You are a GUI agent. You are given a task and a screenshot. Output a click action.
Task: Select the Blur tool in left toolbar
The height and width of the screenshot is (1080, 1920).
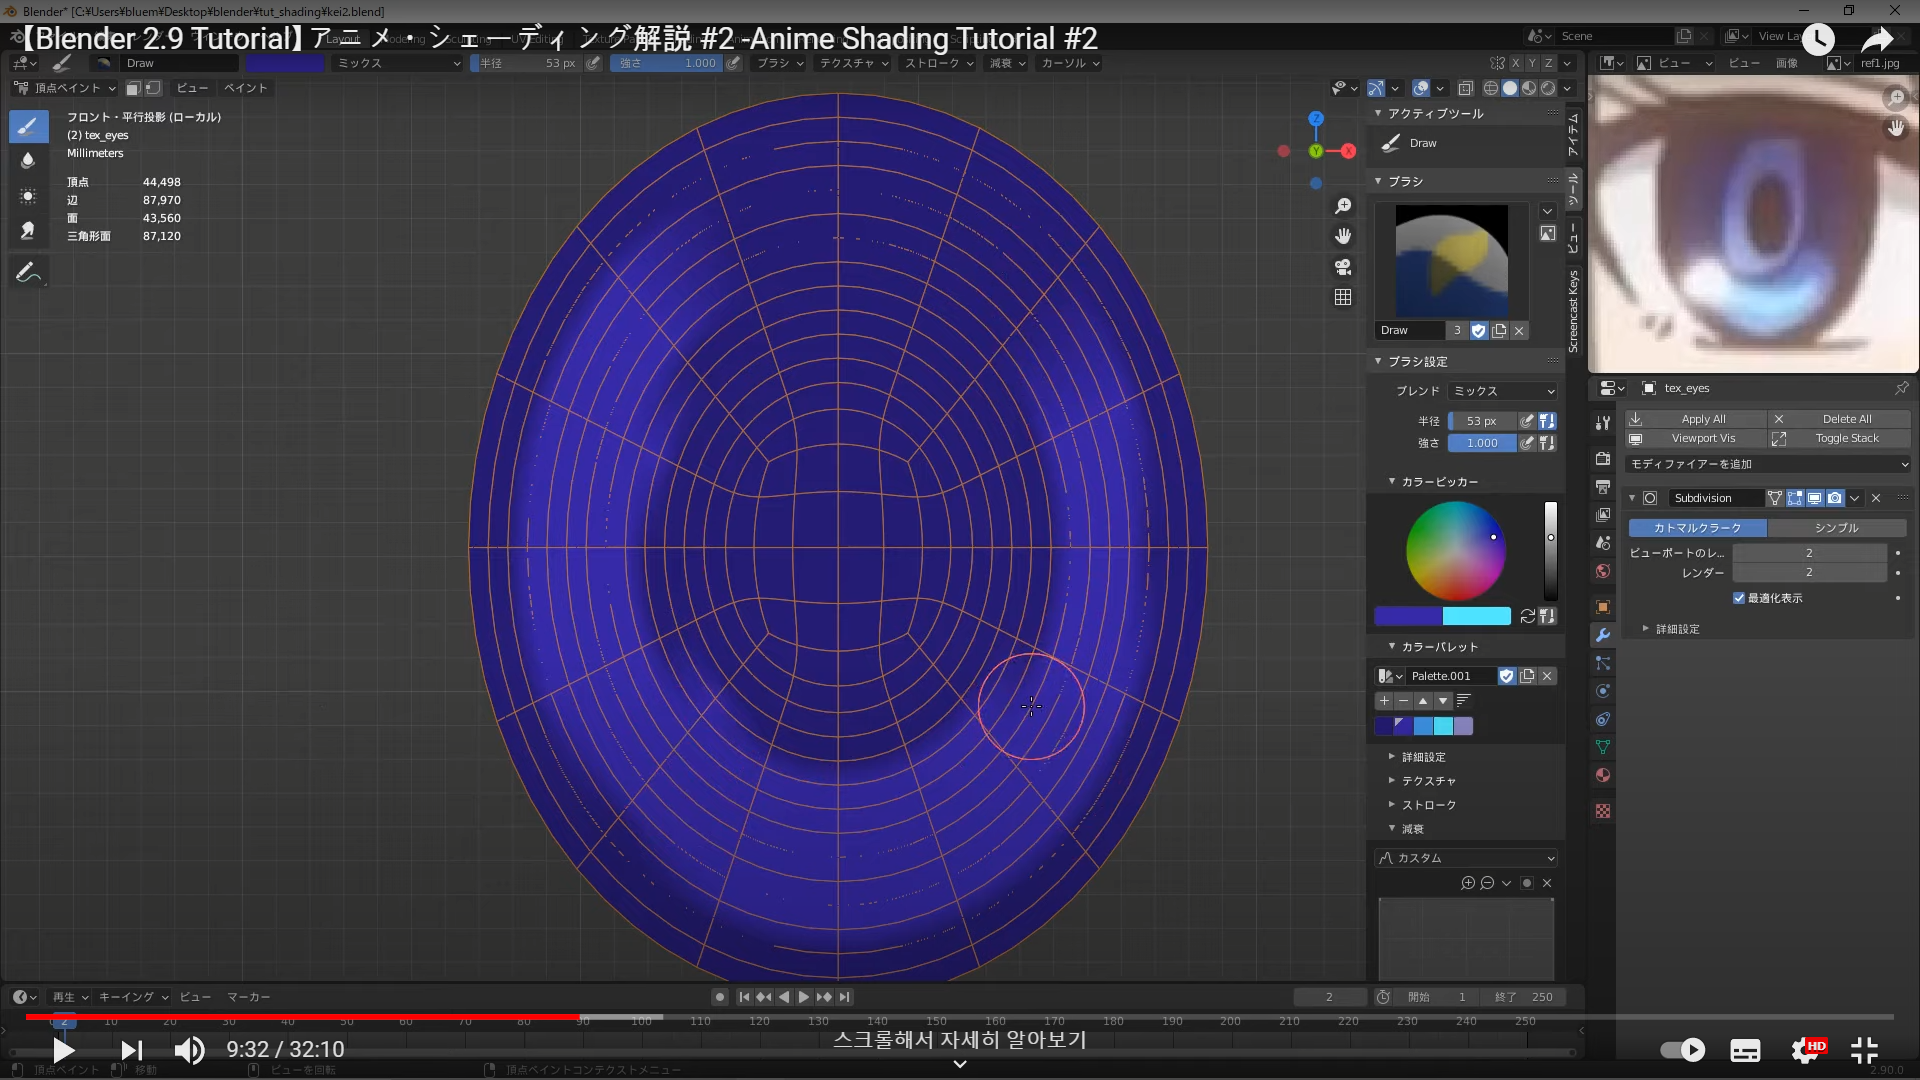[28, 161]
